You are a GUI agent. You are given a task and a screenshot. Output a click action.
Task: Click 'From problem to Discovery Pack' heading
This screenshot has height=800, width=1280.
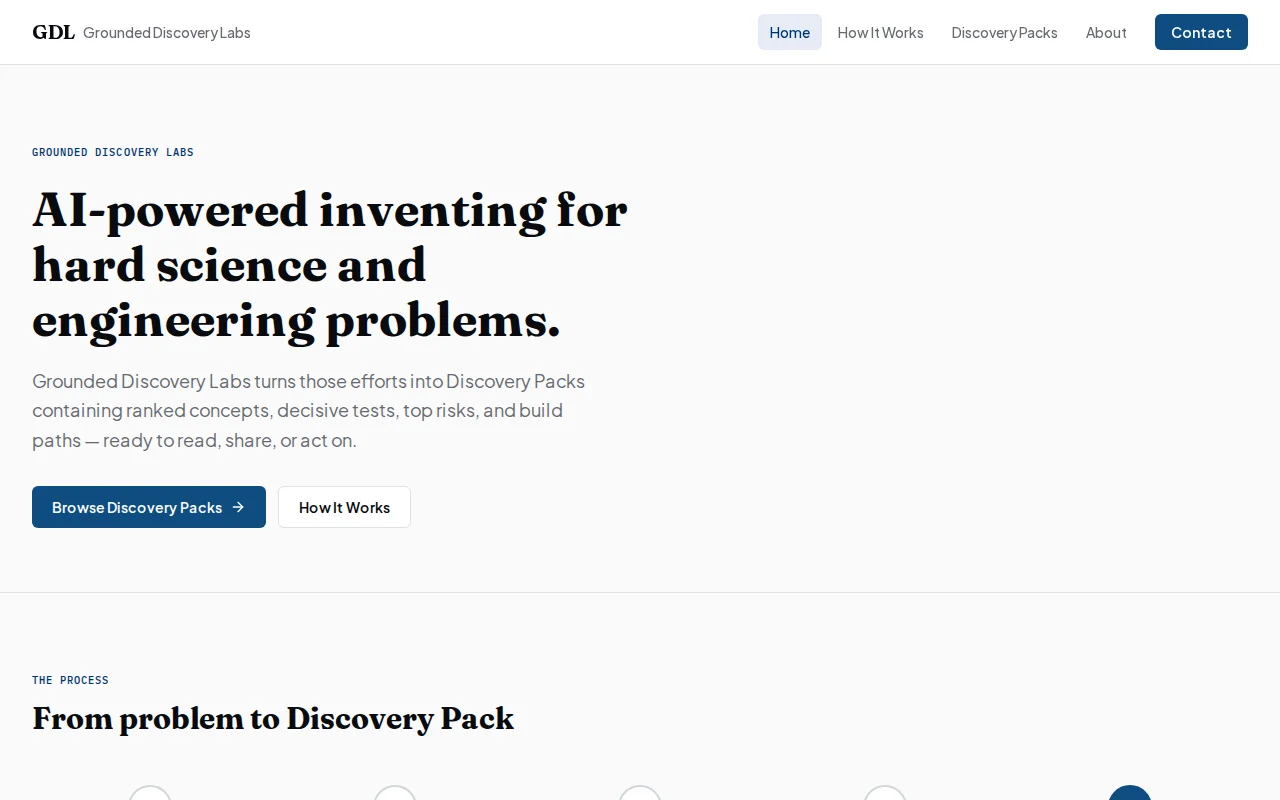point(273,718)
